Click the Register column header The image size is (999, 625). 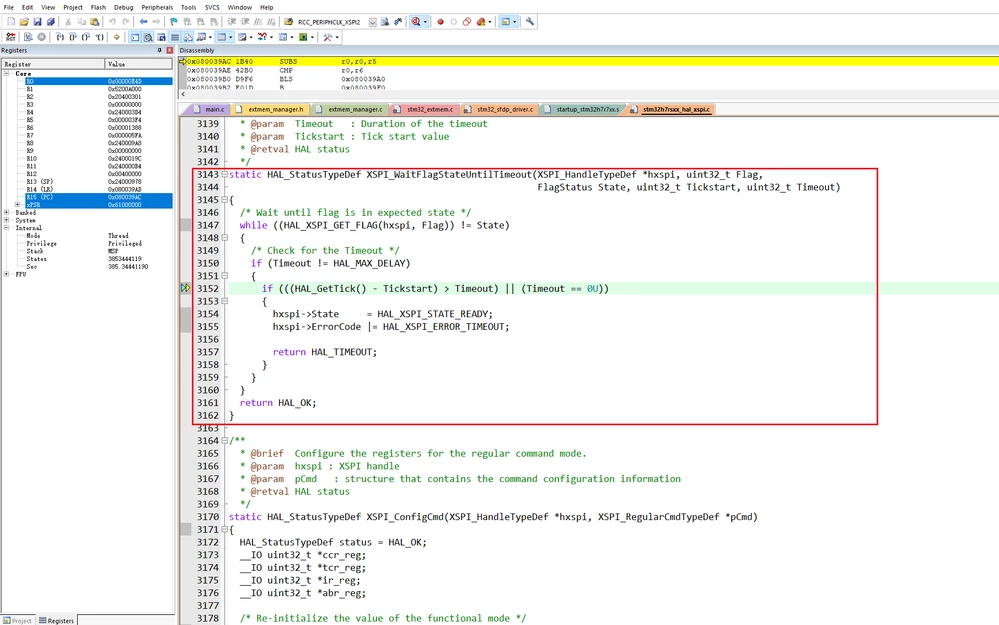tap(53, 64)
